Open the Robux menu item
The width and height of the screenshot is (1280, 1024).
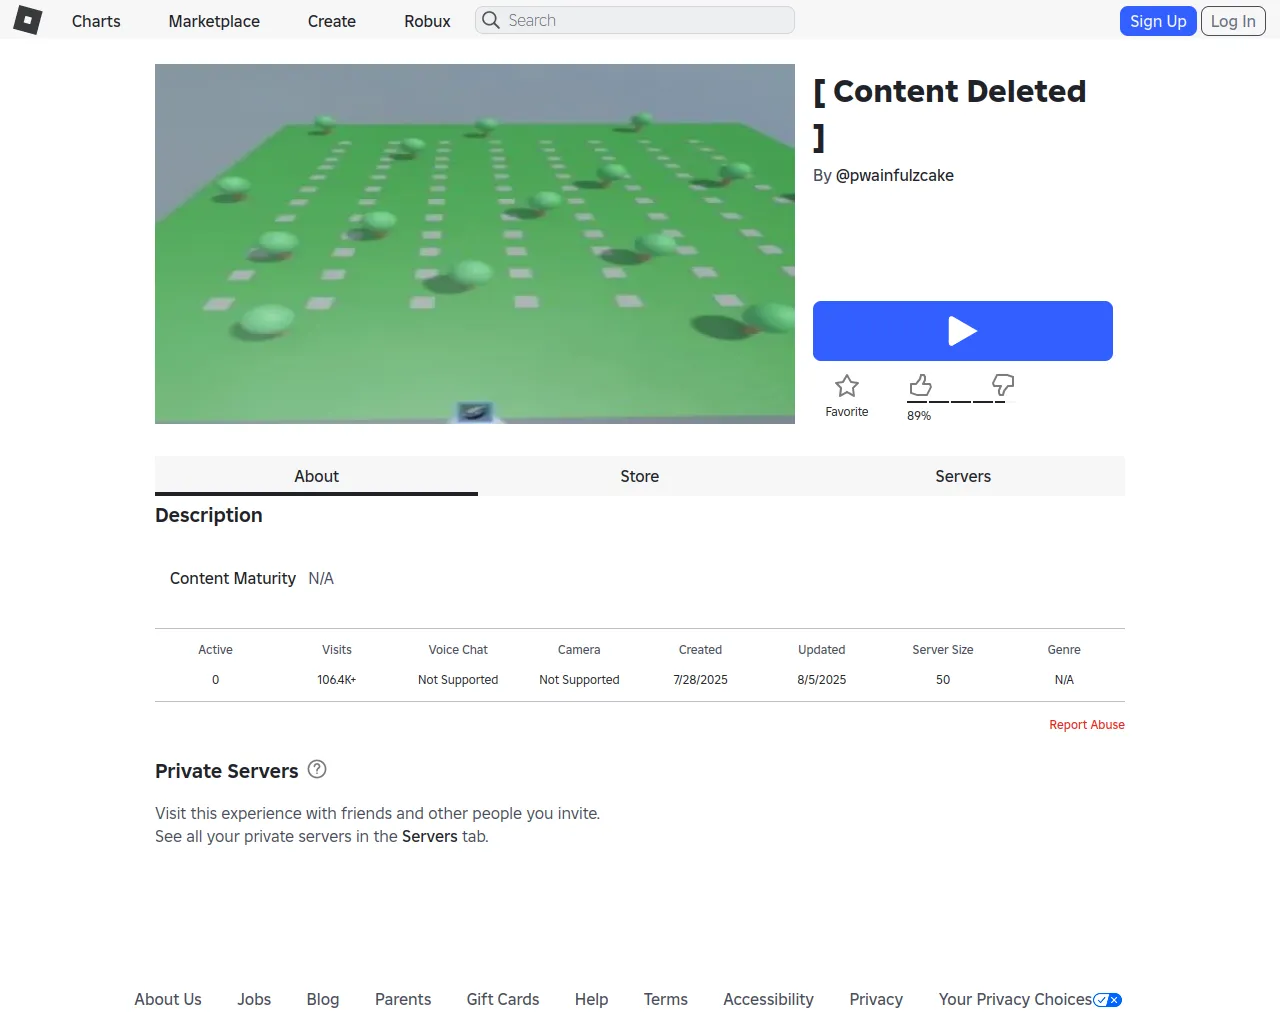427,21
